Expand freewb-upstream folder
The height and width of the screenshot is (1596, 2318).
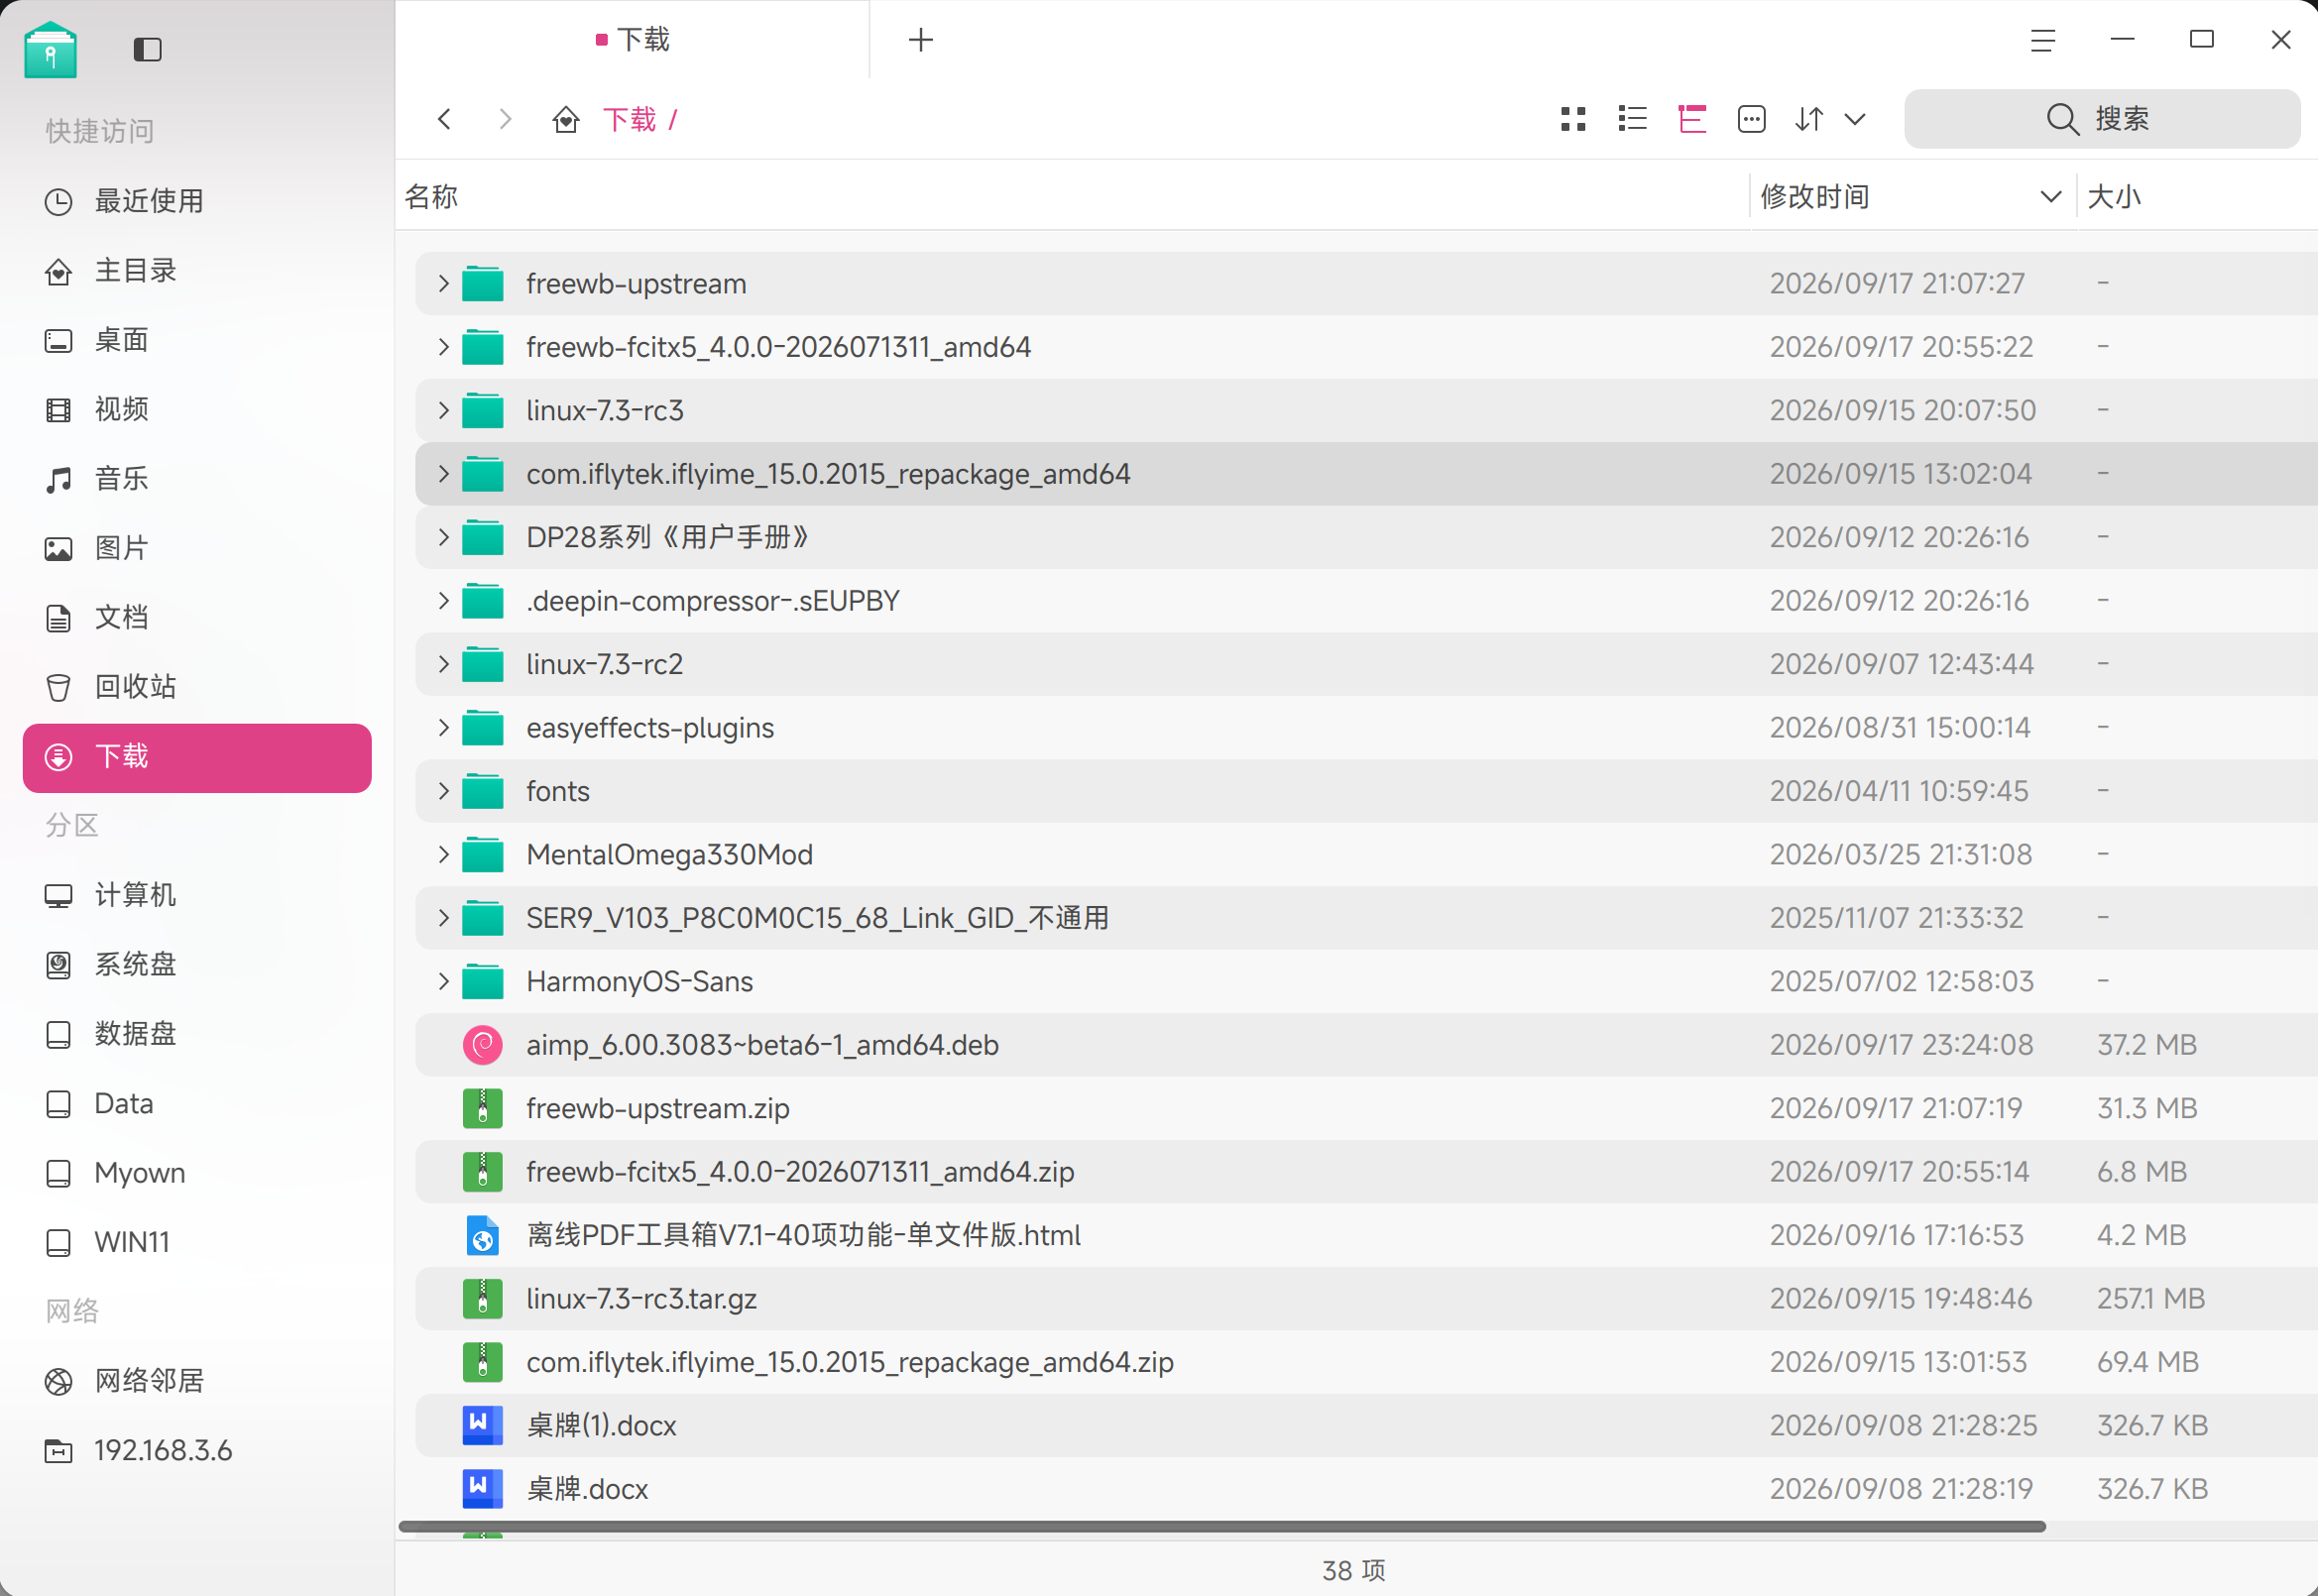[443, 284]
